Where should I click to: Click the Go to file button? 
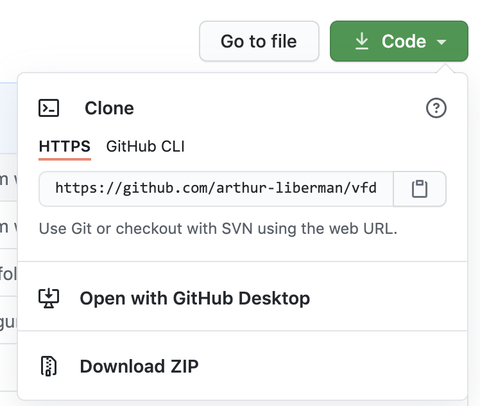259,41
